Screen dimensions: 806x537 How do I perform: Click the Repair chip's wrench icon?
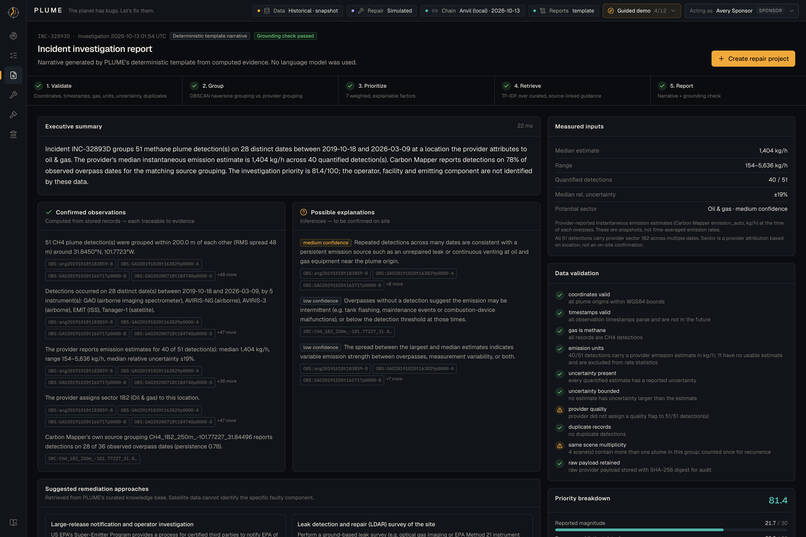(x=361, y=11)
